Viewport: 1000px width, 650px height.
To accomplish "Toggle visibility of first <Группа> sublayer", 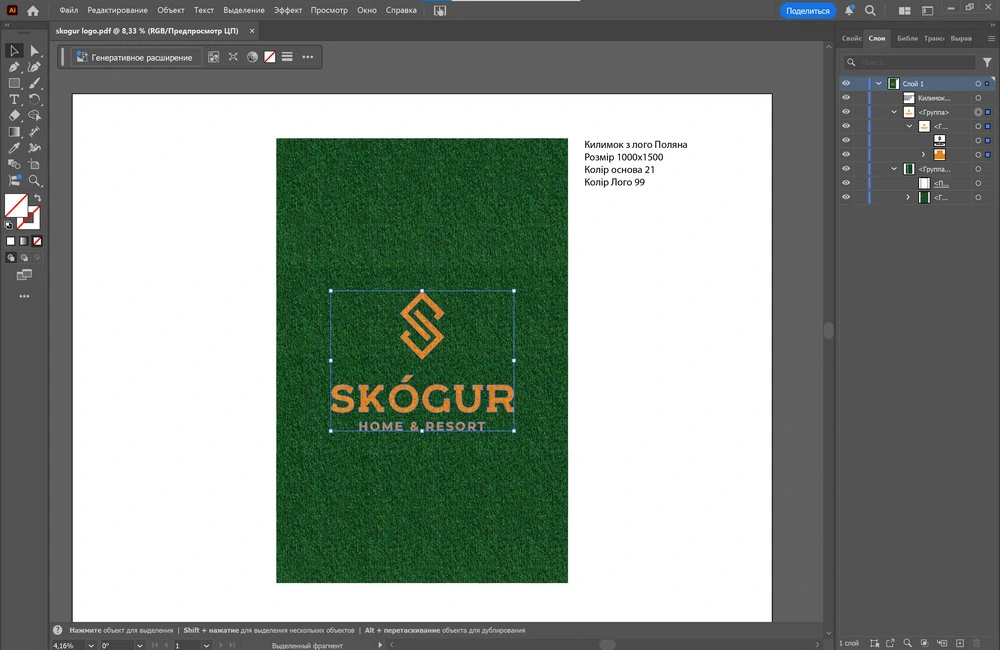I will [846, 112].
